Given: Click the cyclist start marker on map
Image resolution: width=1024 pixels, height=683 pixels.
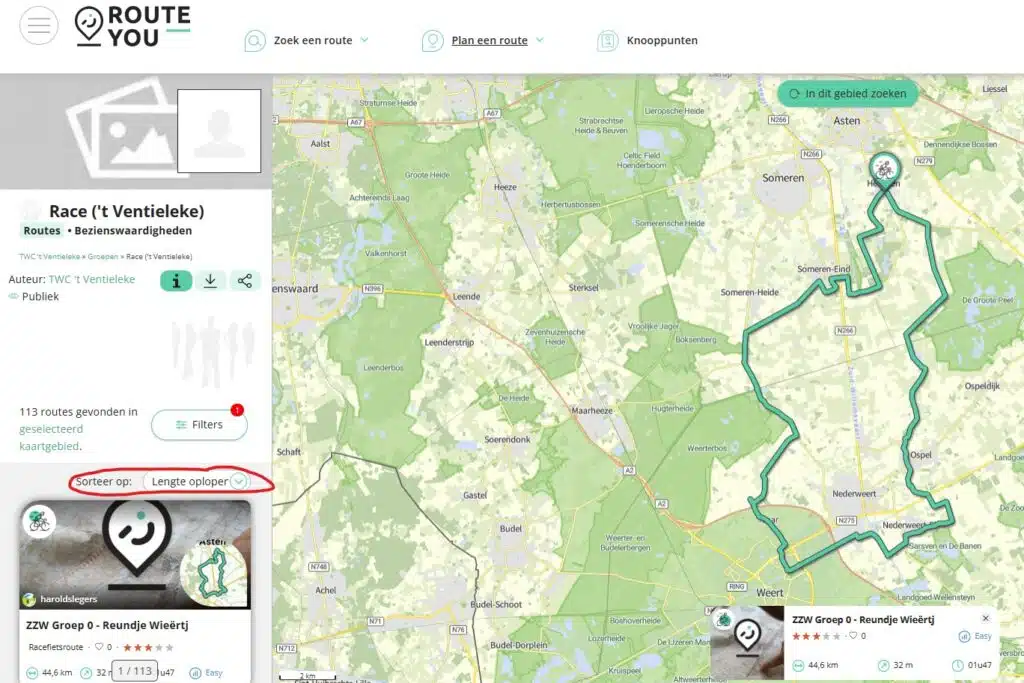Looking at the screenshot, I should click(884, 167).
